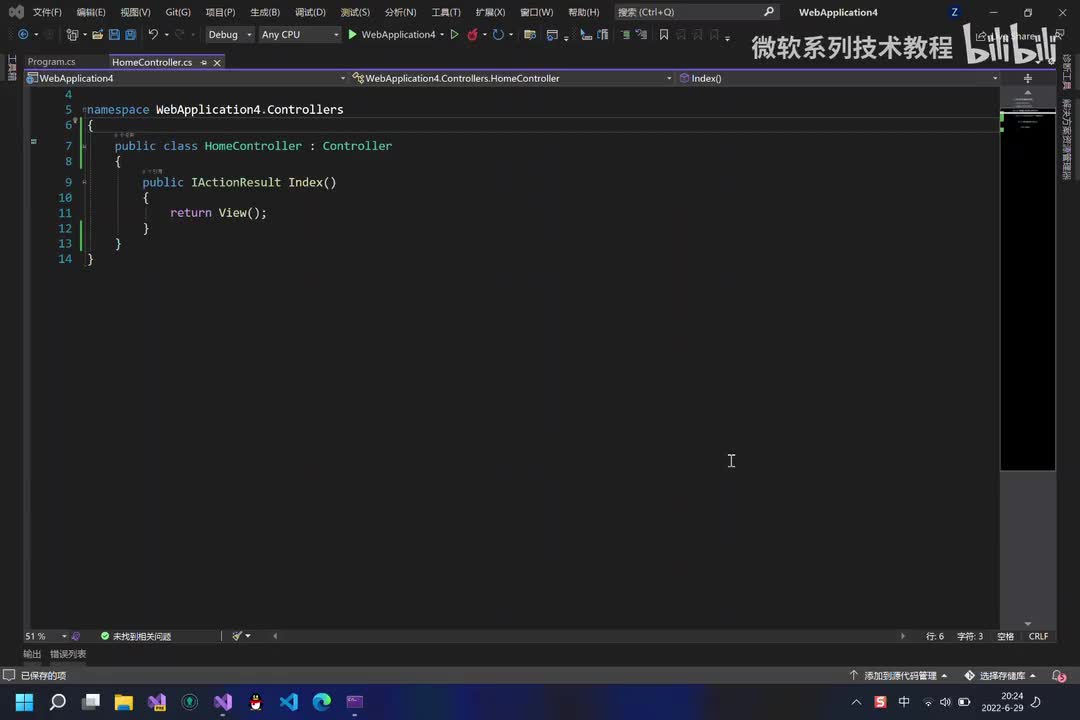Click the Save All icon
1080x720 pixels.
(130, 34)
